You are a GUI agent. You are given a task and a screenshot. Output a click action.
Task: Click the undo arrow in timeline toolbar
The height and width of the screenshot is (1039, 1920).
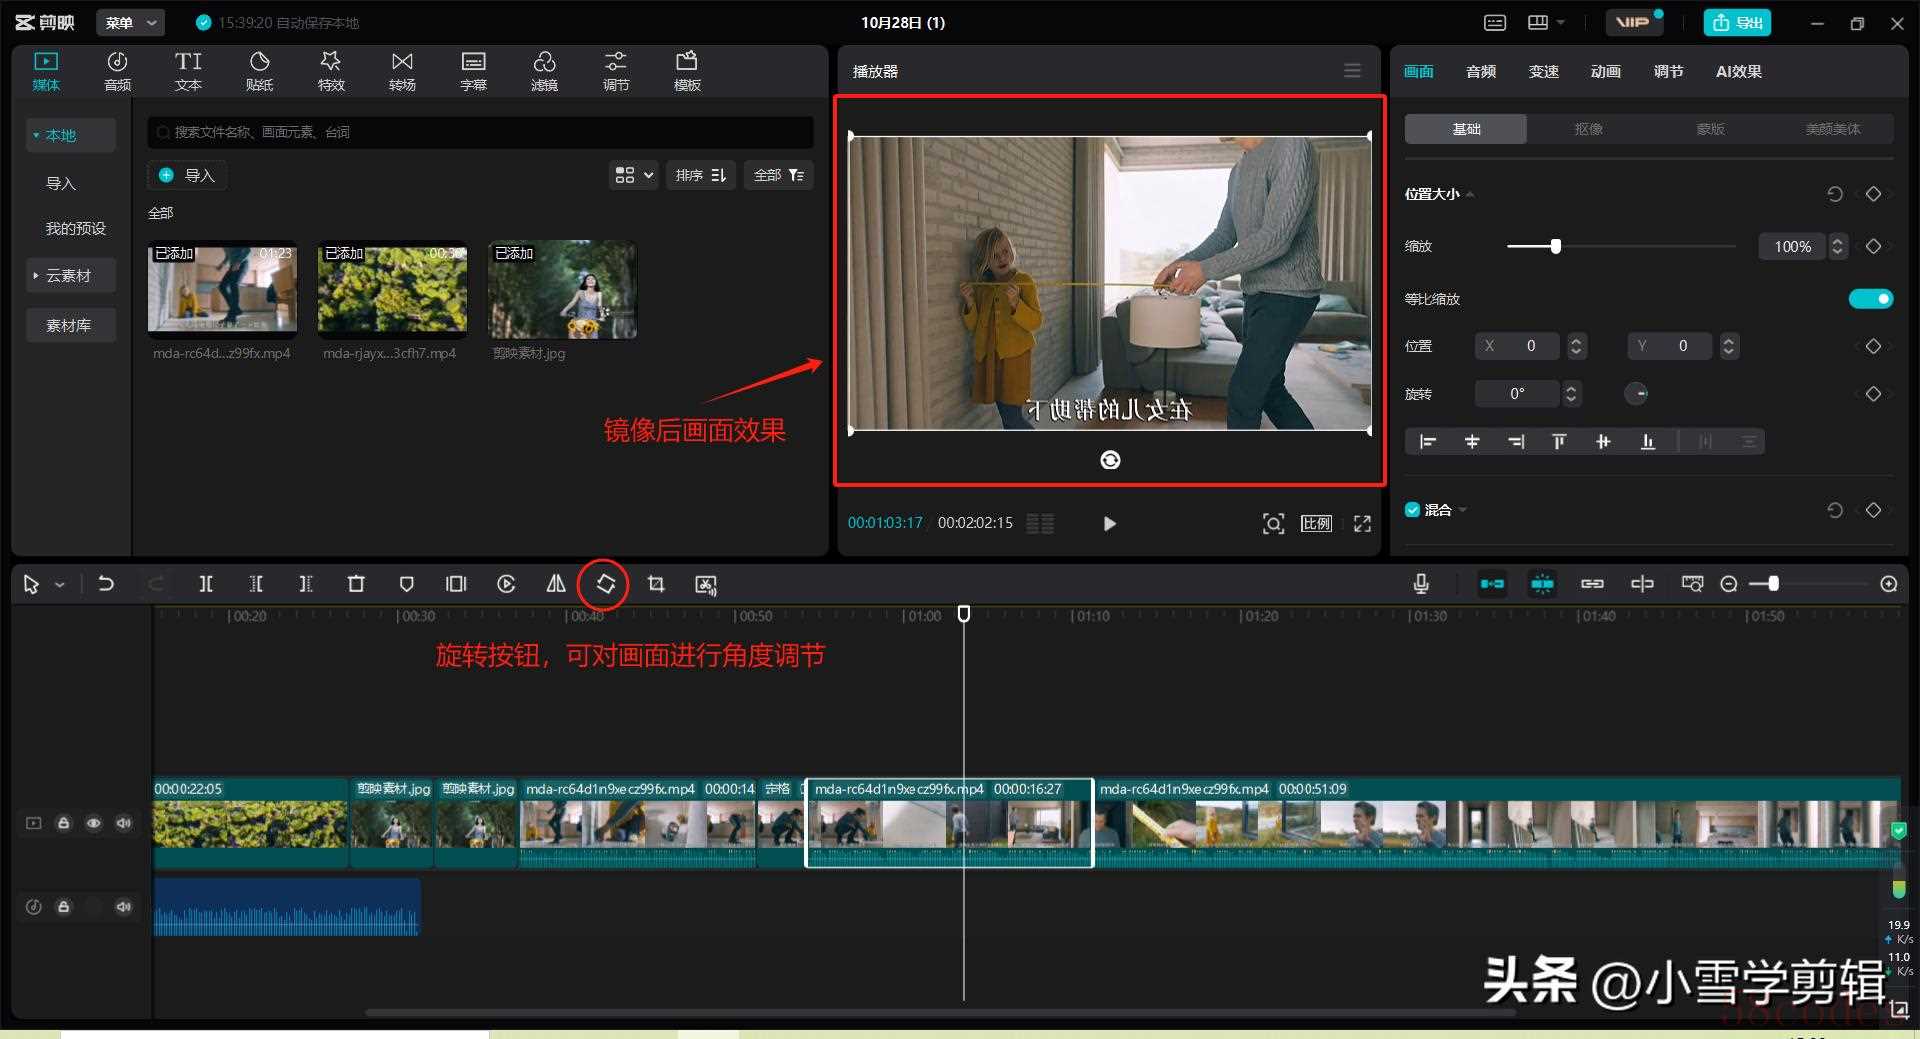click(x=106, y=584)
